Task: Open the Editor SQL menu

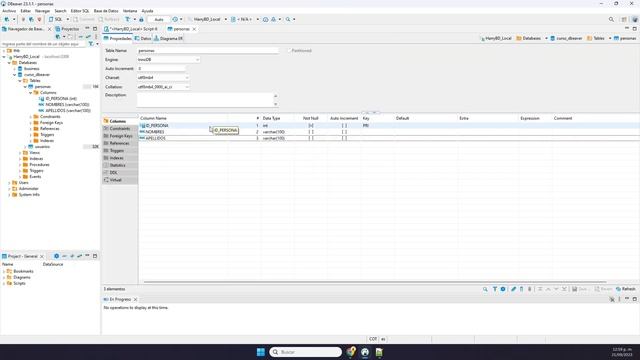Action: click(80, 11)
